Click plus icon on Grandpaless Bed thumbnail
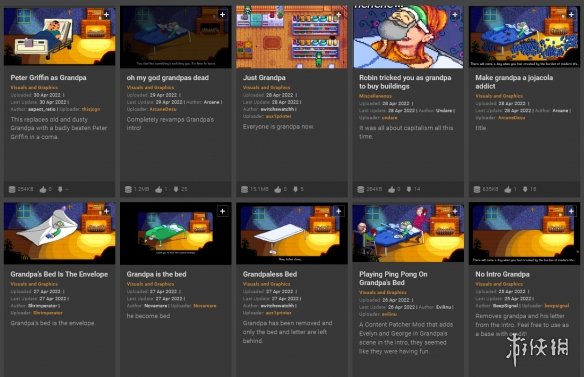 [339, 211]
